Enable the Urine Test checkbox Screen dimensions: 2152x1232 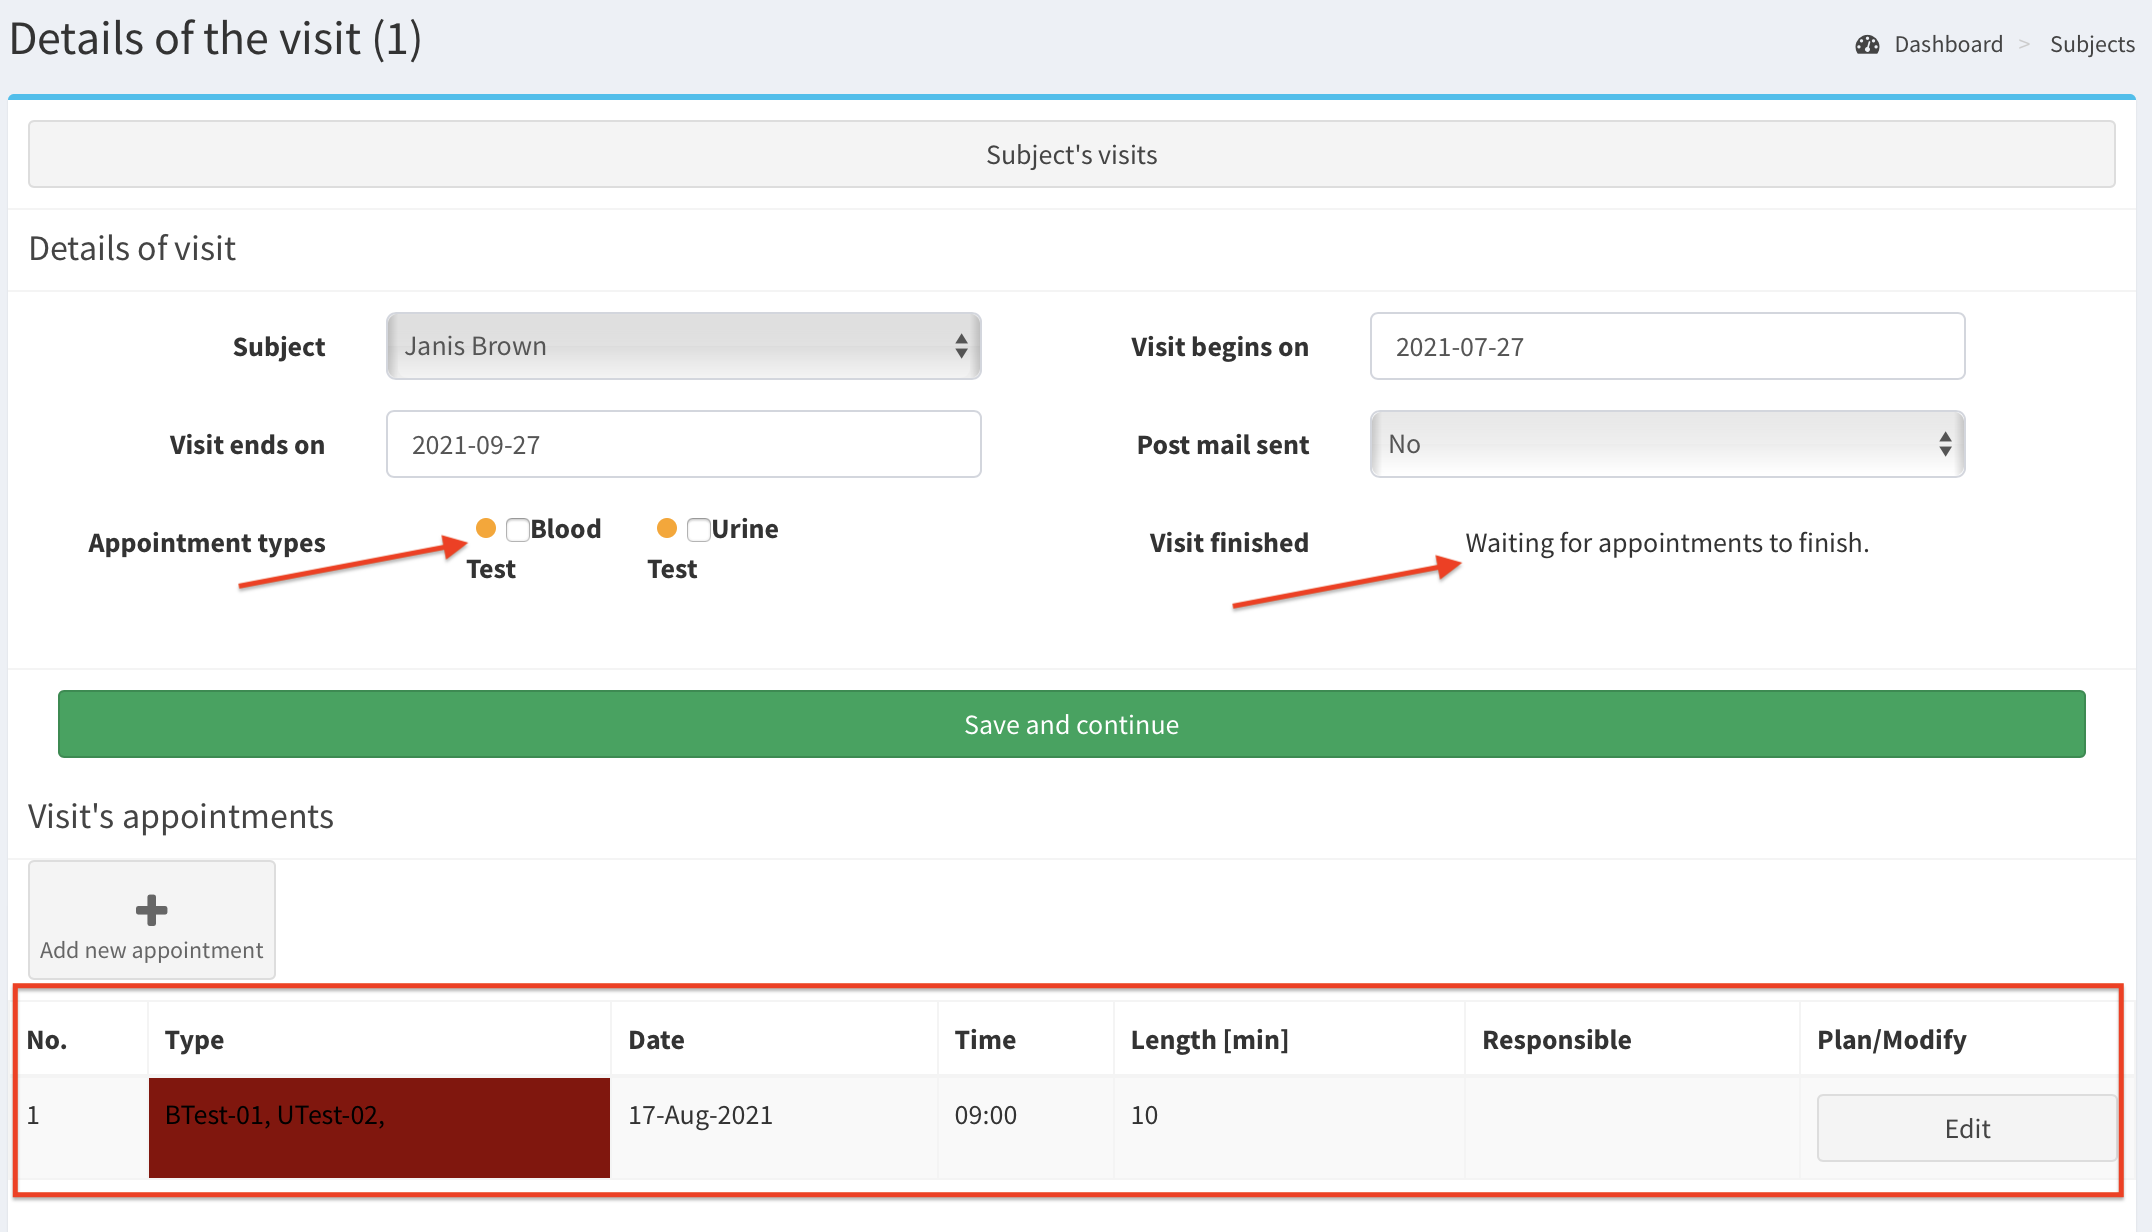click(x=699, y=529)
